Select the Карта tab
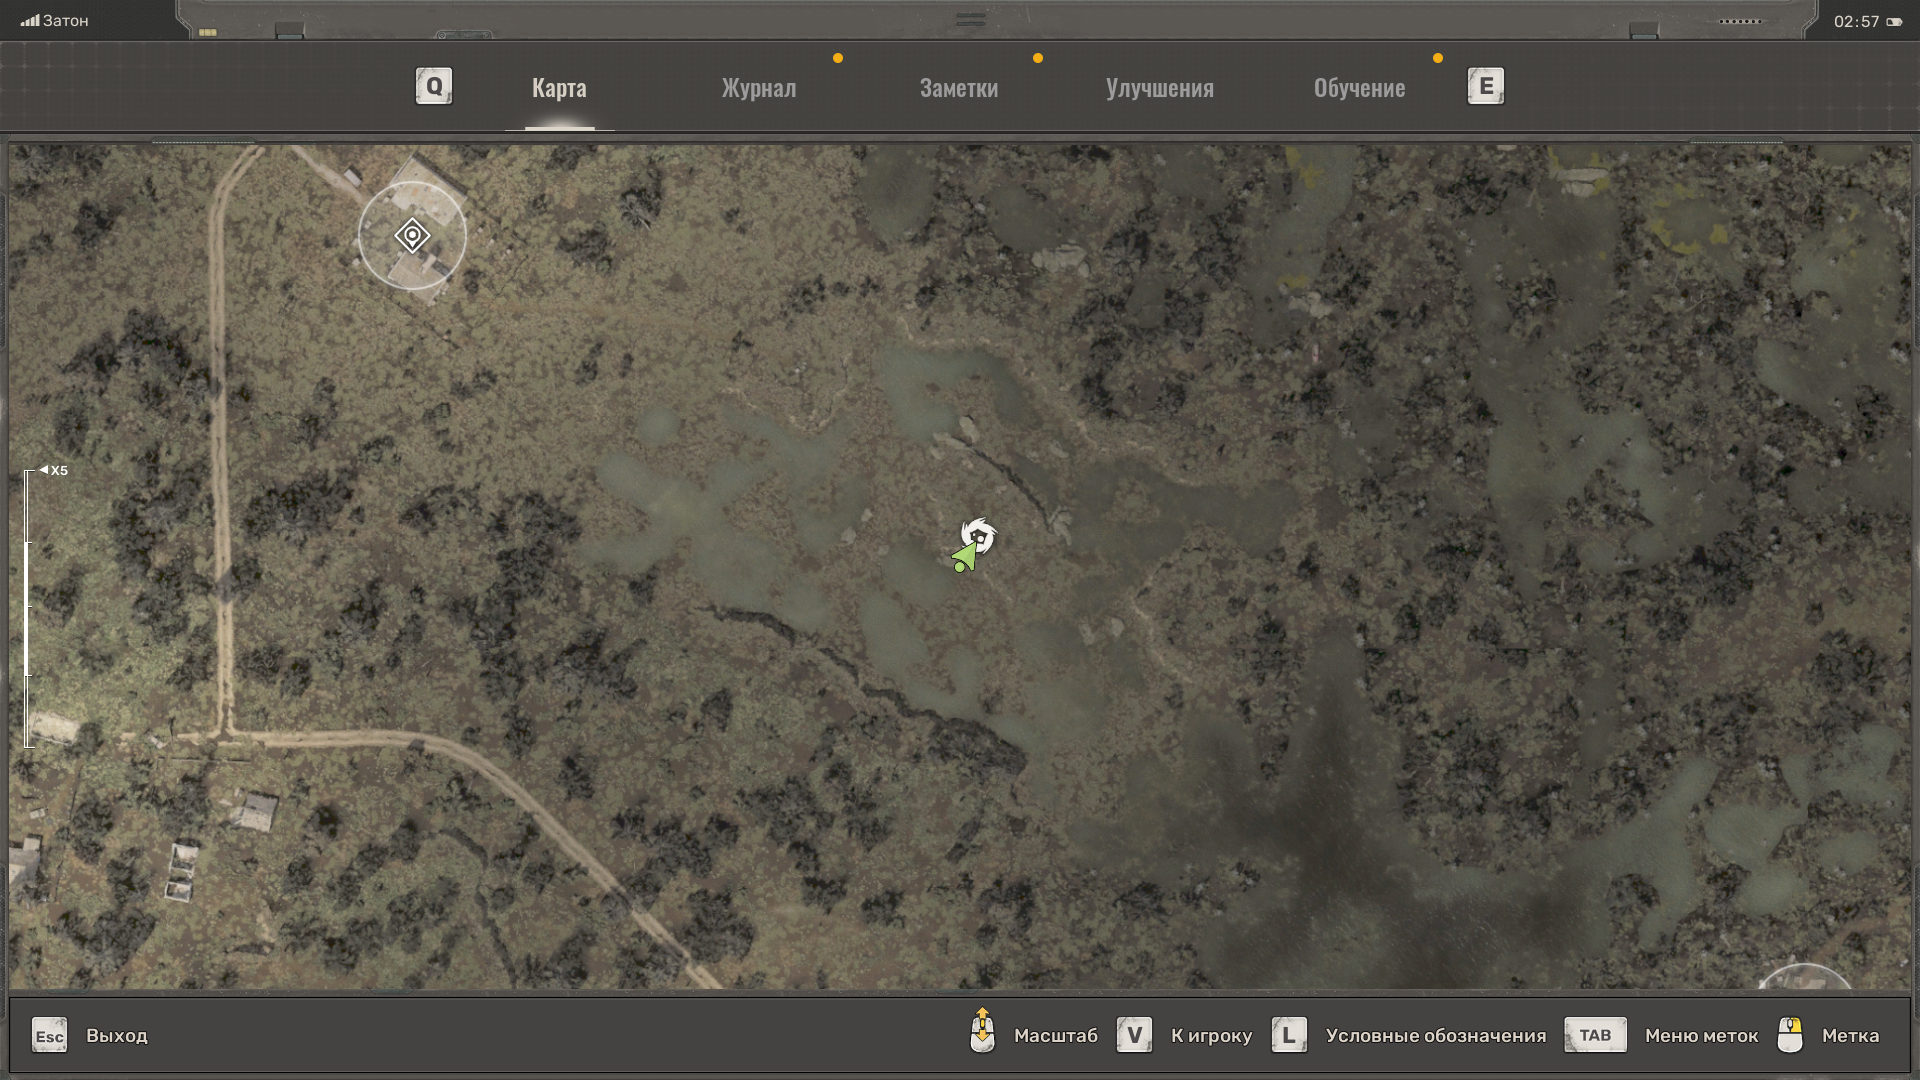Screen dimensions: 1920x1080 [559, 88]
